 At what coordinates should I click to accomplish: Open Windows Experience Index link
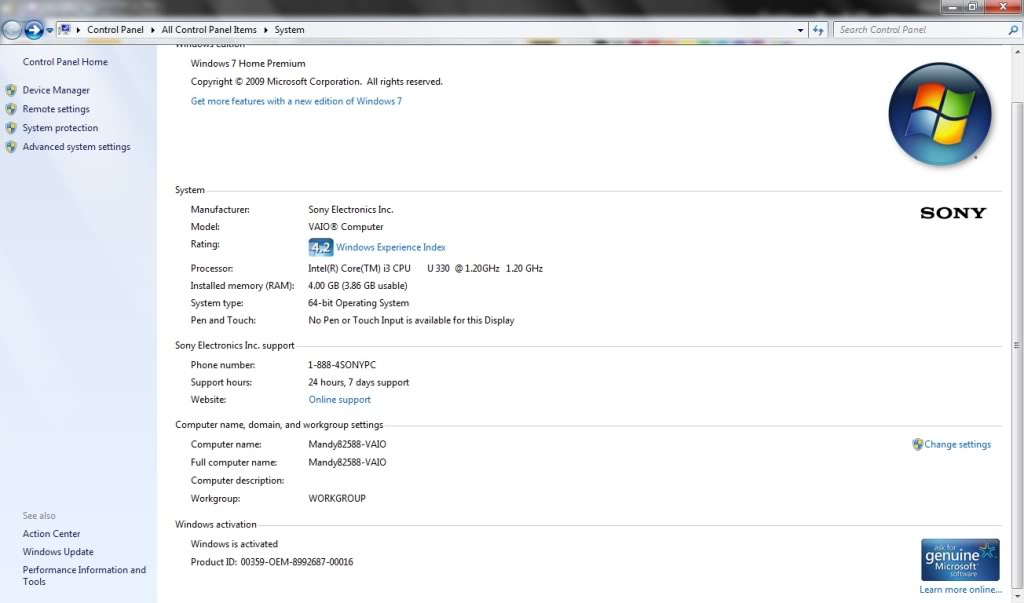click(x=391, y=248)
